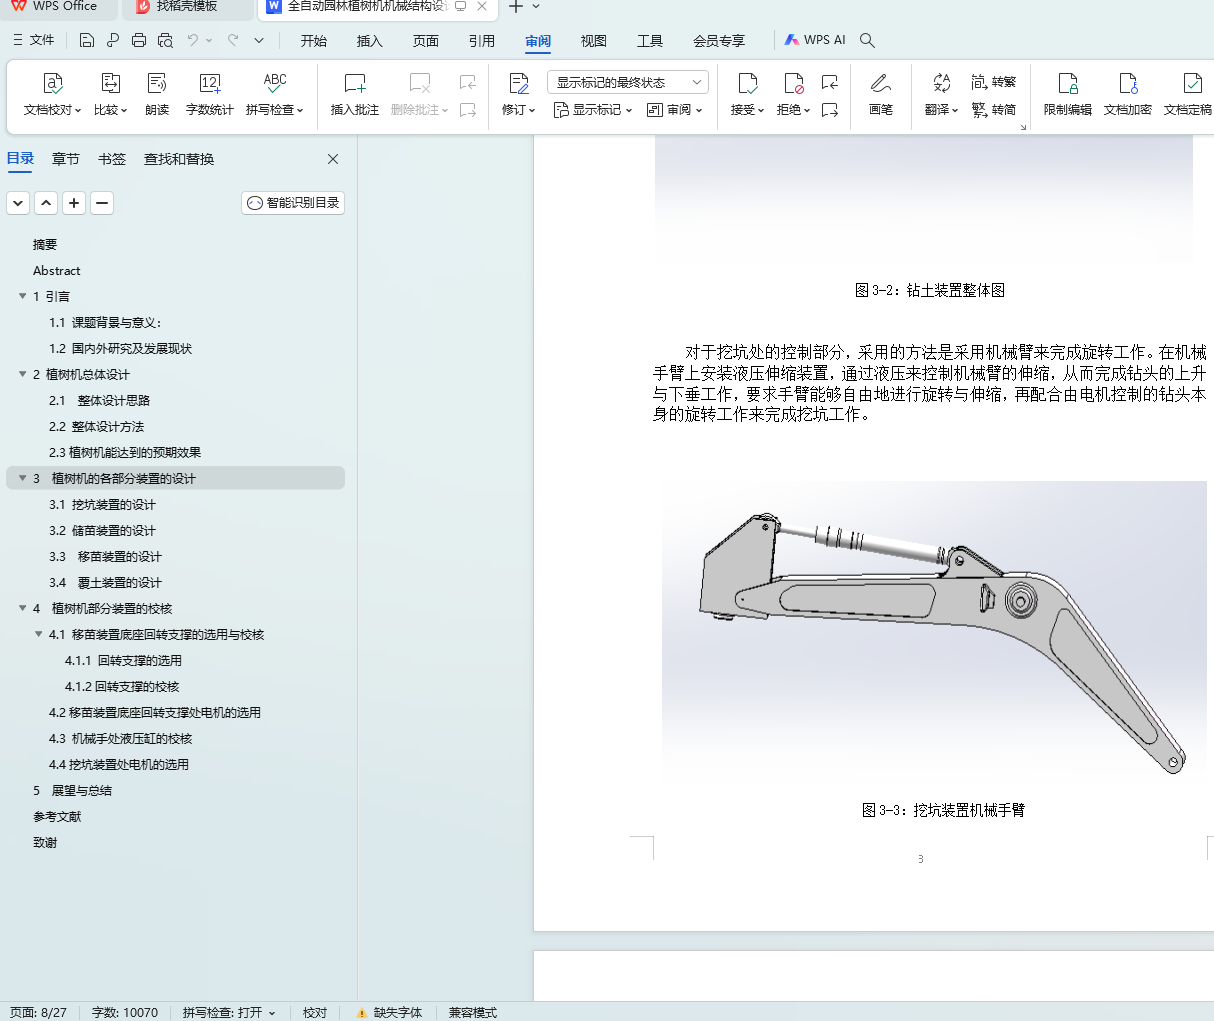Open 字数统计 word count
The height and width of the screenshot is (1021, 1214).
210,94
